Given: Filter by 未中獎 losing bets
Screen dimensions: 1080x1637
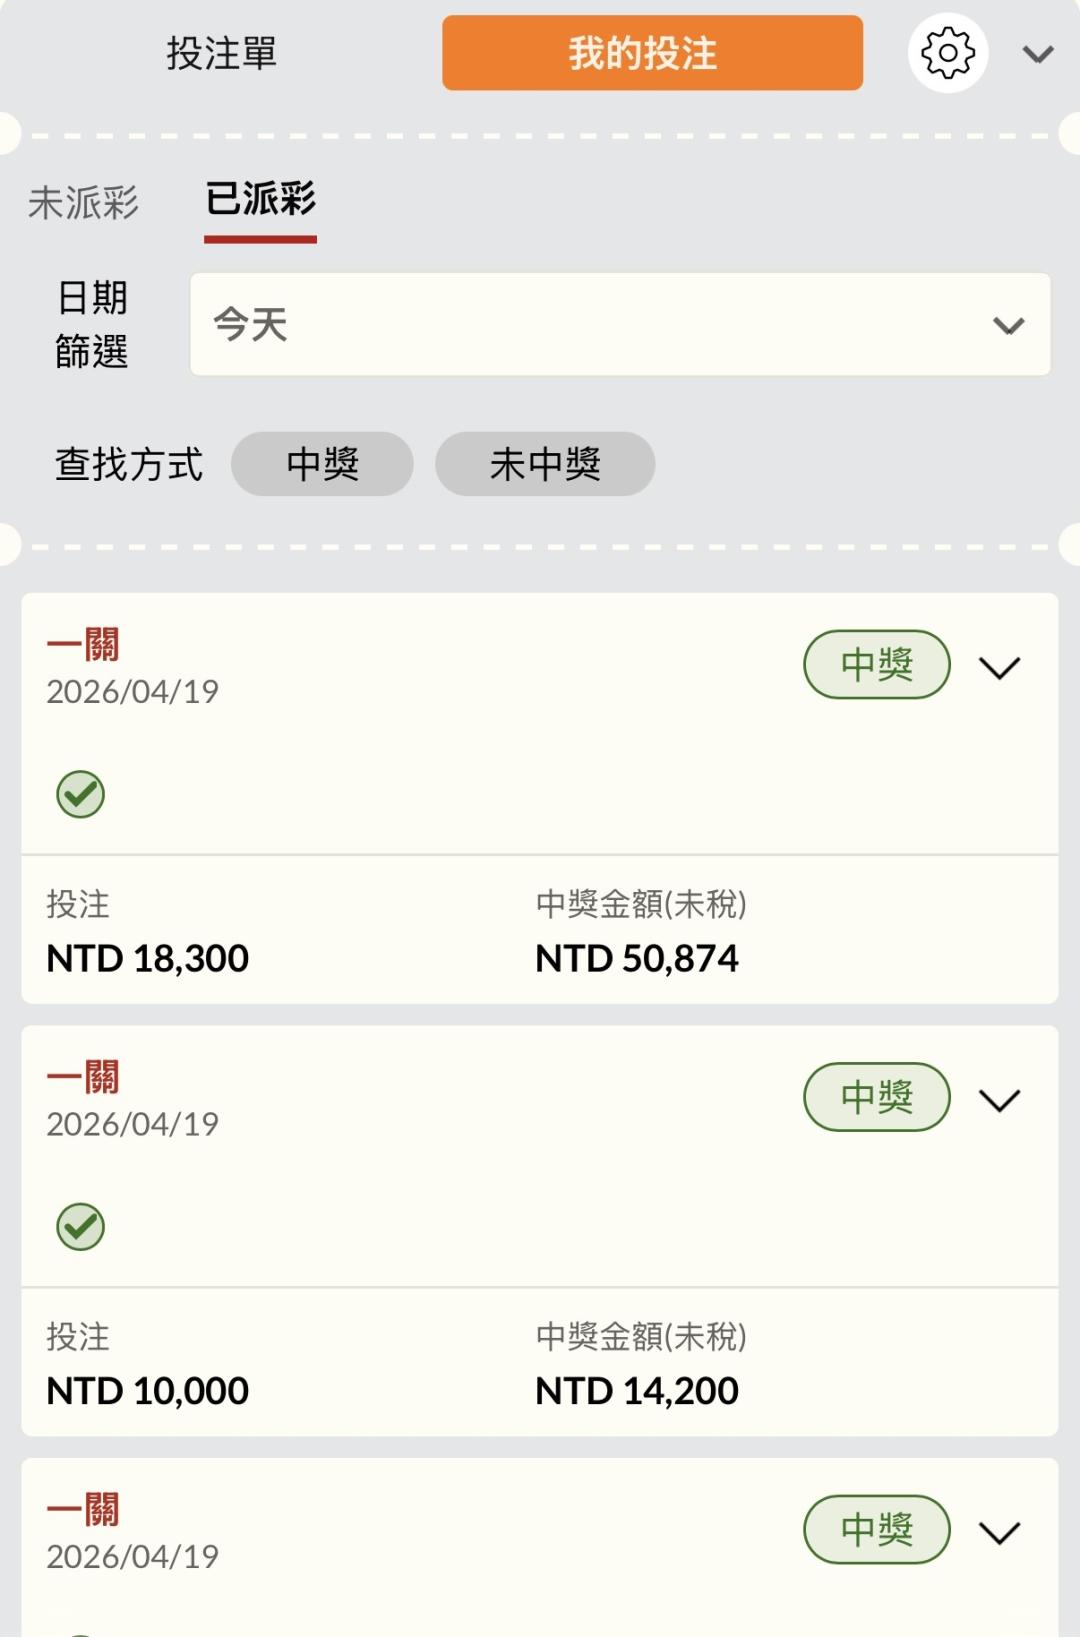Looking at the screenshot, I should 545,464.
